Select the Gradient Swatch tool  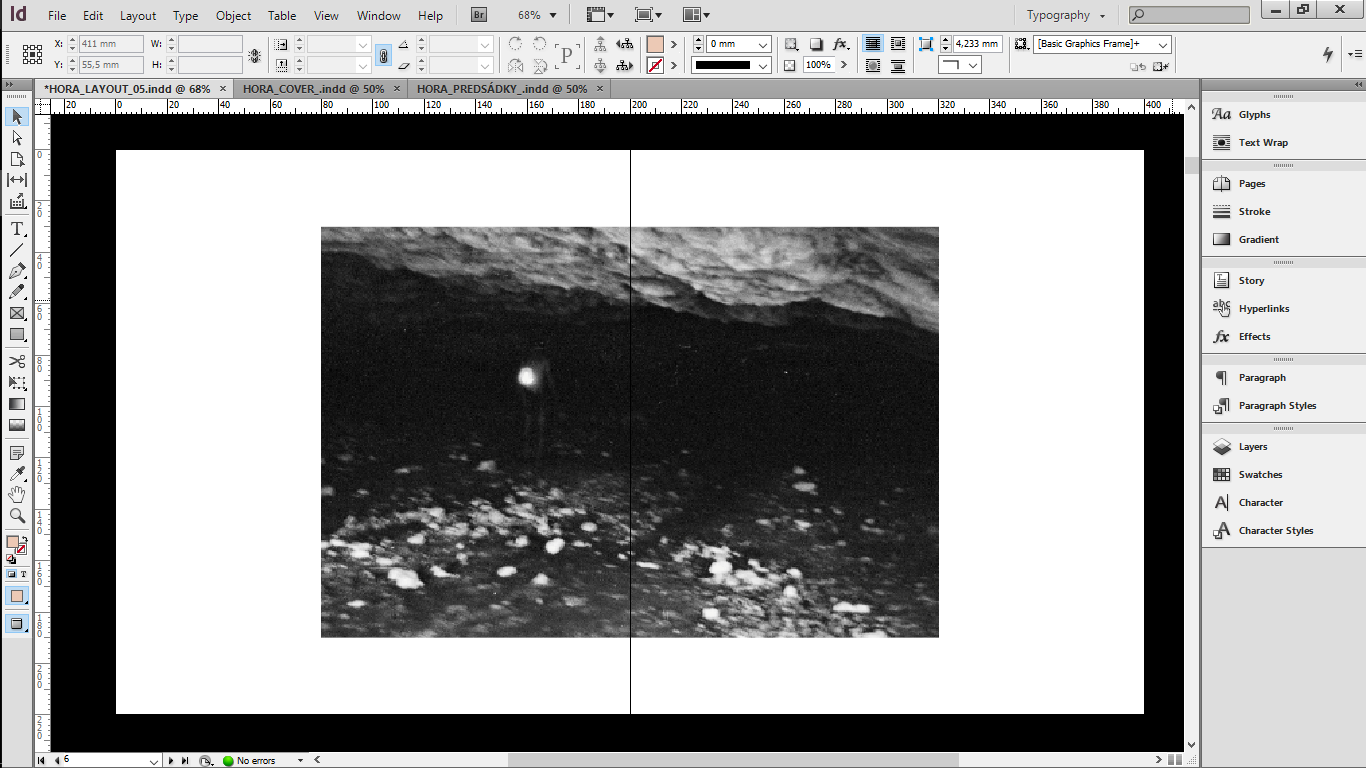[17, 403]
